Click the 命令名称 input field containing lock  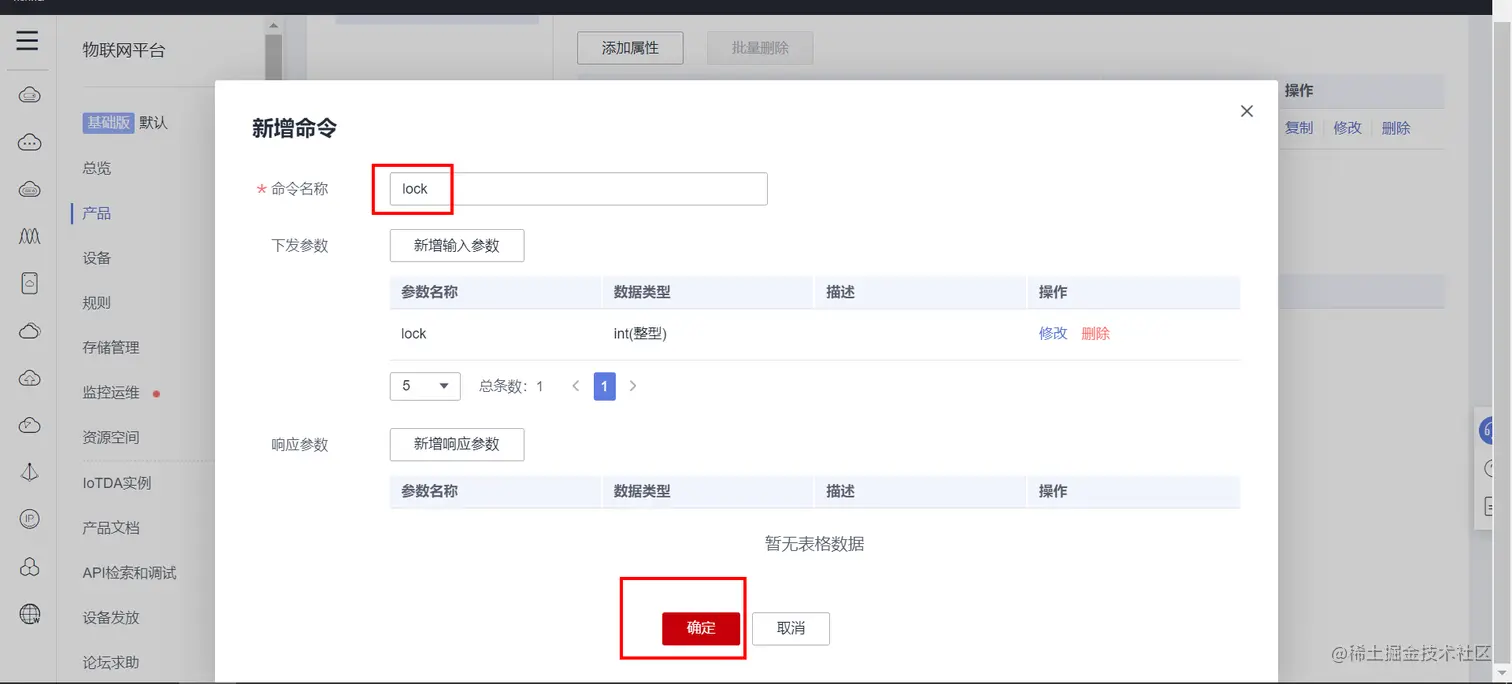[578, 189]
